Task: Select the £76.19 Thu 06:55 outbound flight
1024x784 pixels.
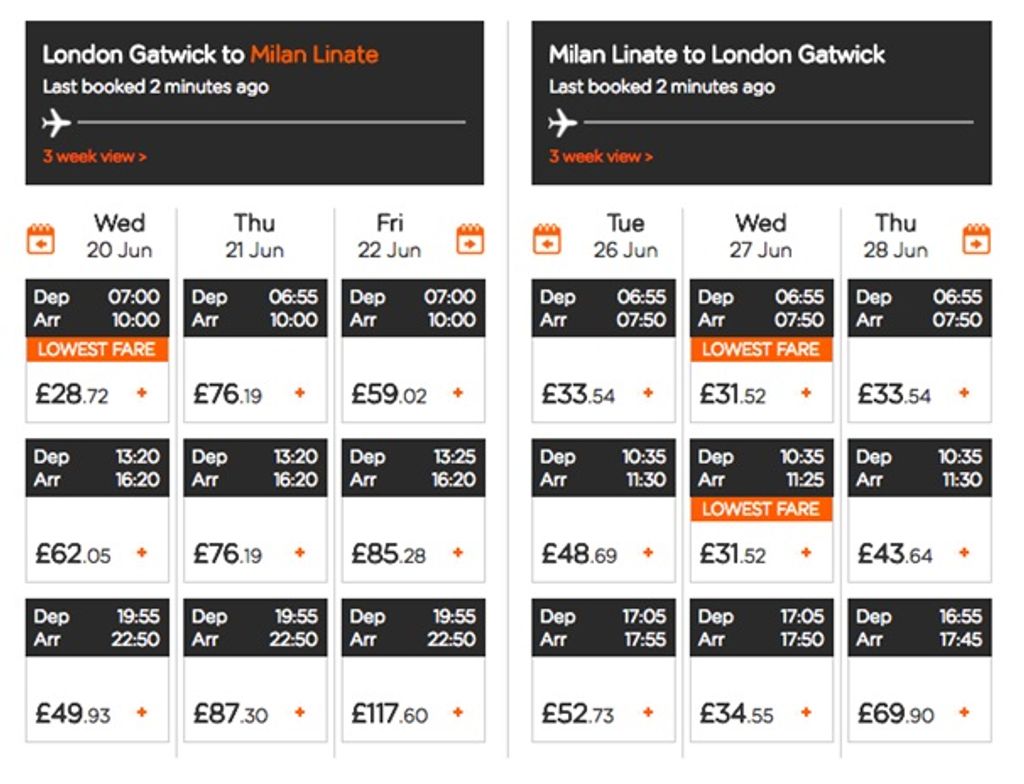Action: 255,351
